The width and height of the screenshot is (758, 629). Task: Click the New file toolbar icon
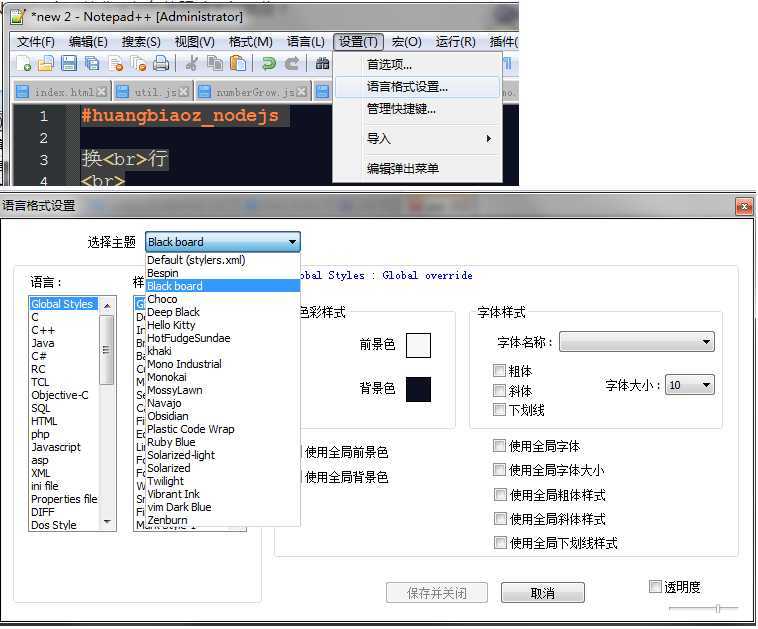(x=23, y=63)
